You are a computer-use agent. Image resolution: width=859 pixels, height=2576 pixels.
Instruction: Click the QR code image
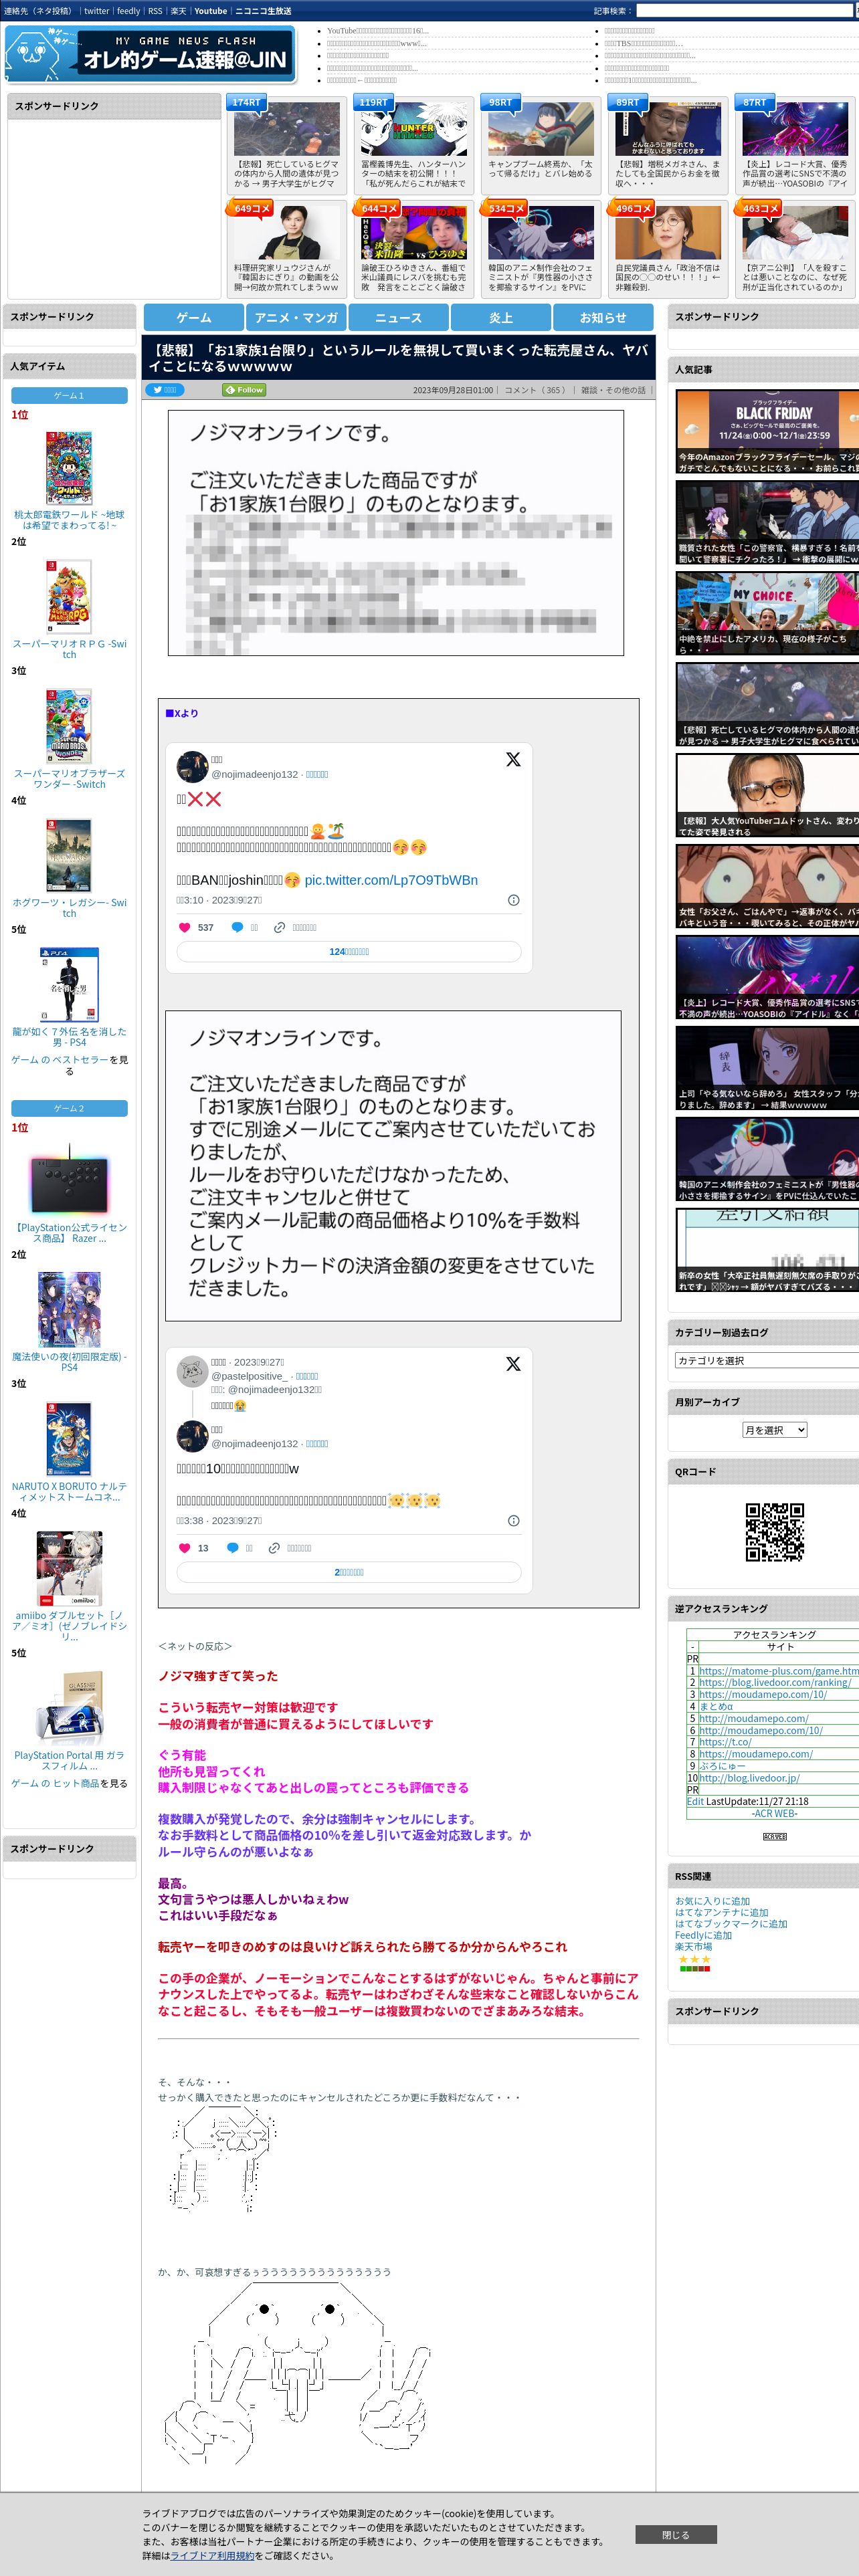point(775,1531)
